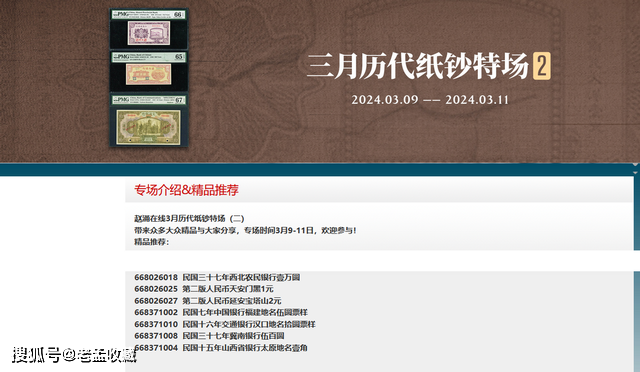Click the top PMG 66 graded banknote thumbnail
The image size is (640, 372).
pyautogui.click(x=149, y=29)
